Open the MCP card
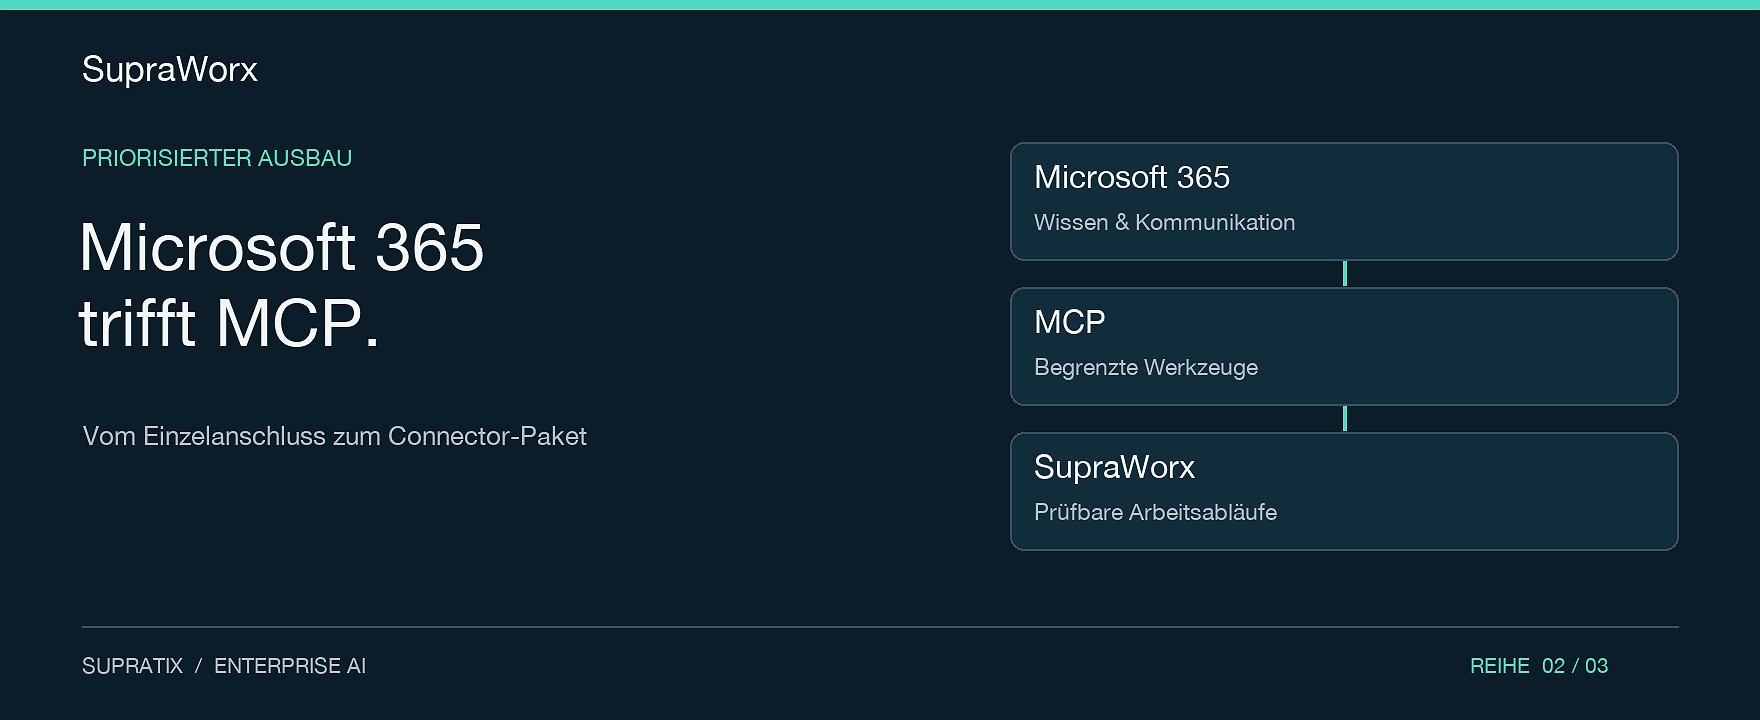This screenshot has height=720, width=1760. point(1344,346)
